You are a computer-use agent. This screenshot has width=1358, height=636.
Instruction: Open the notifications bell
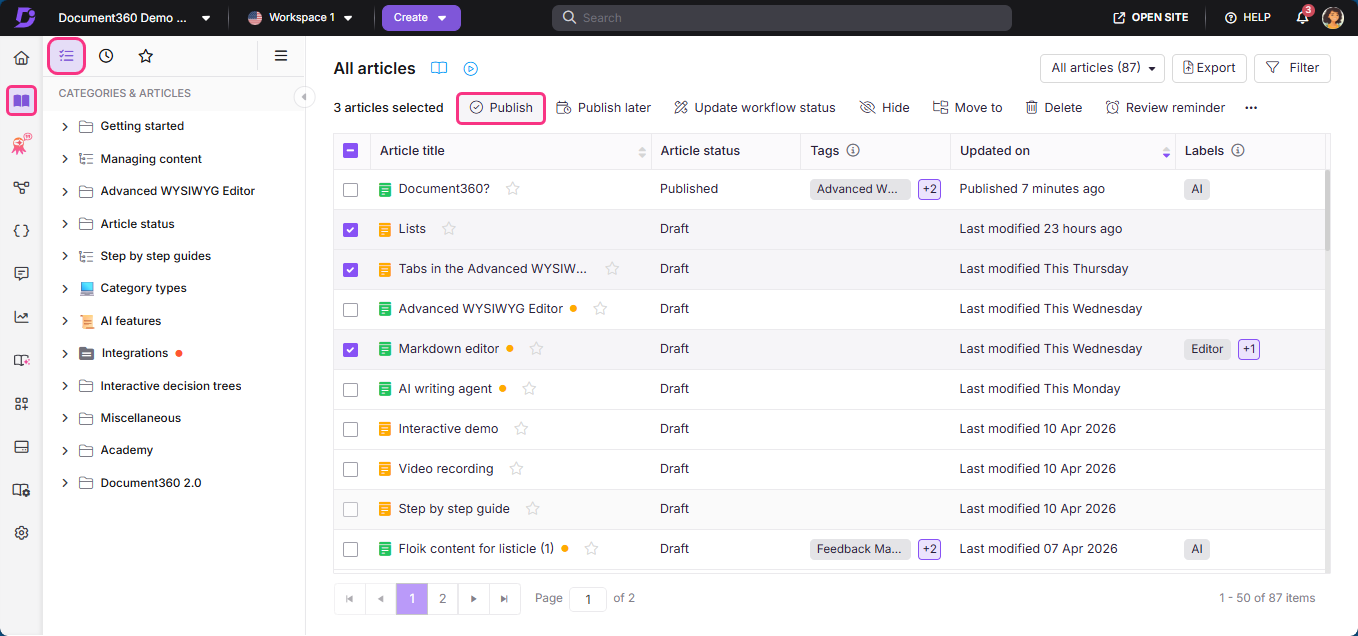[x=1301, y=17]
